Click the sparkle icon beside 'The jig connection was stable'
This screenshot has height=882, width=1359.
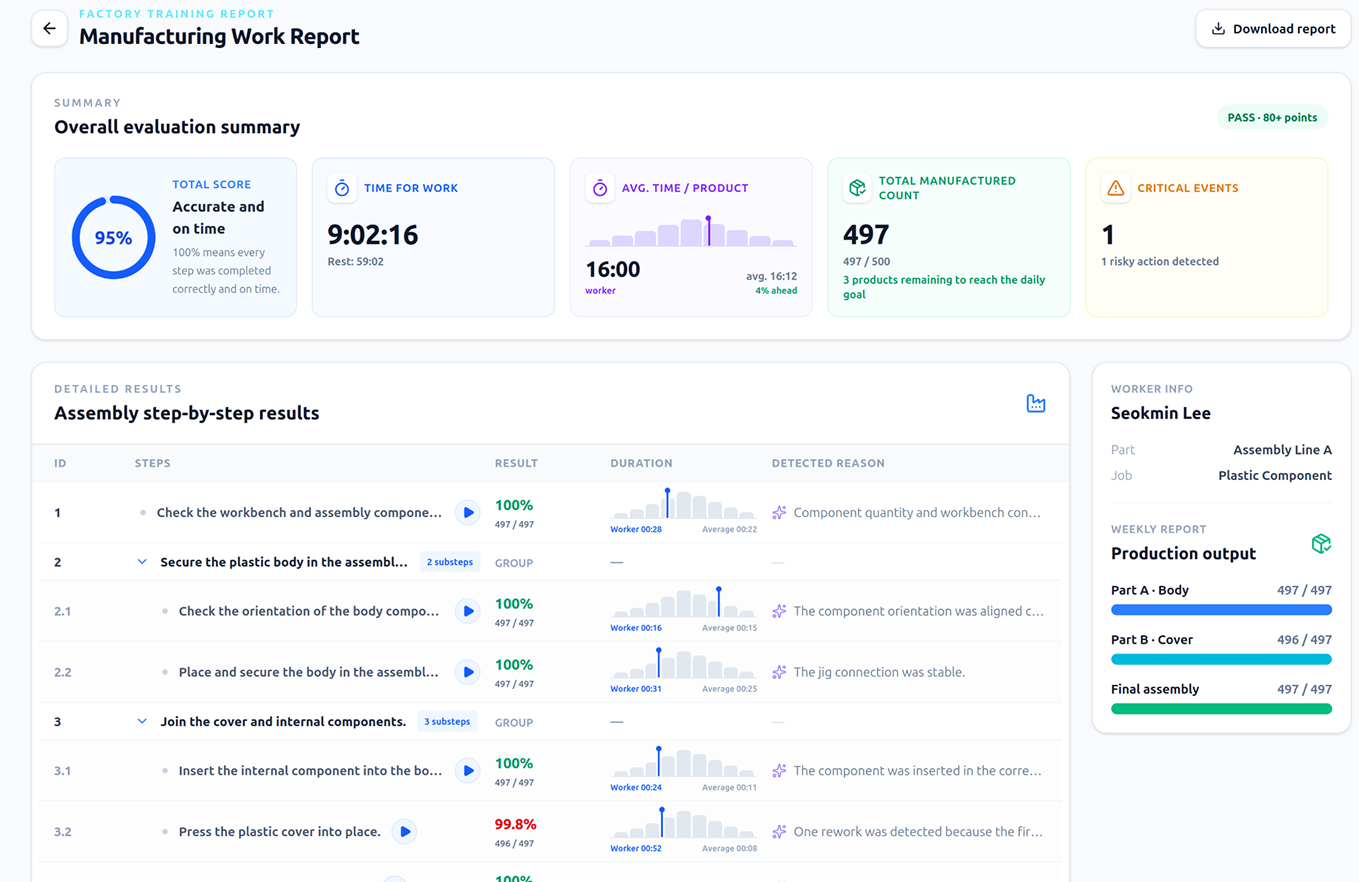(x=779, y=672)
